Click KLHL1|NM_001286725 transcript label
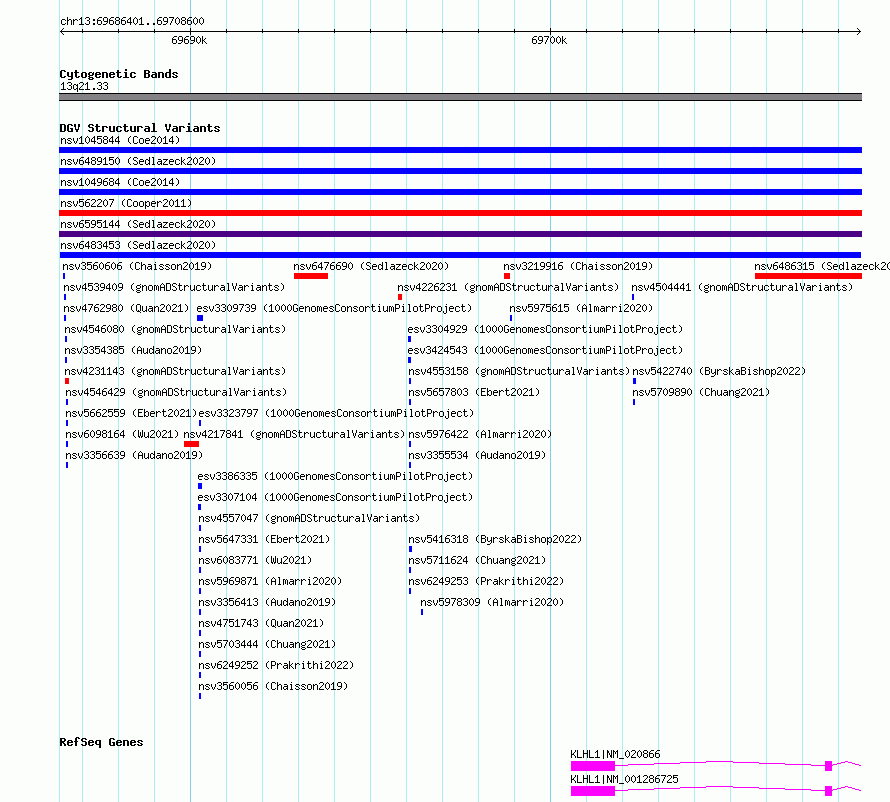 [x=624, y=779]
